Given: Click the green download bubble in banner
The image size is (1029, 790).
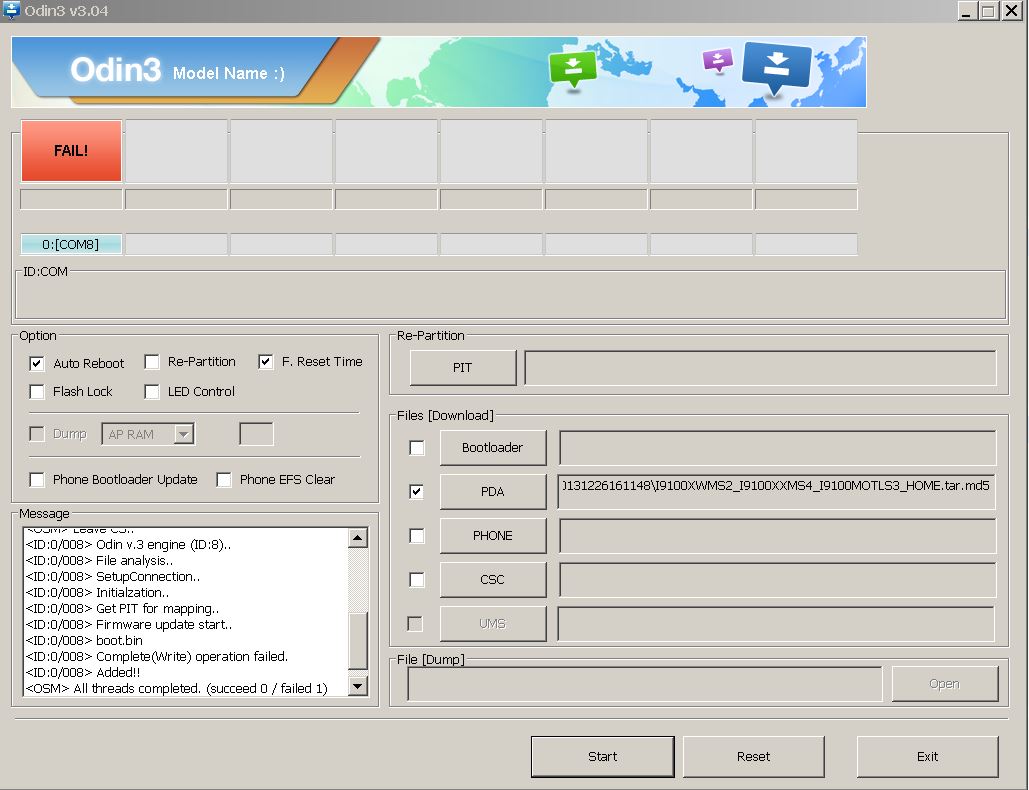Looking at the screenshot, I should click(x=573, y=68).
